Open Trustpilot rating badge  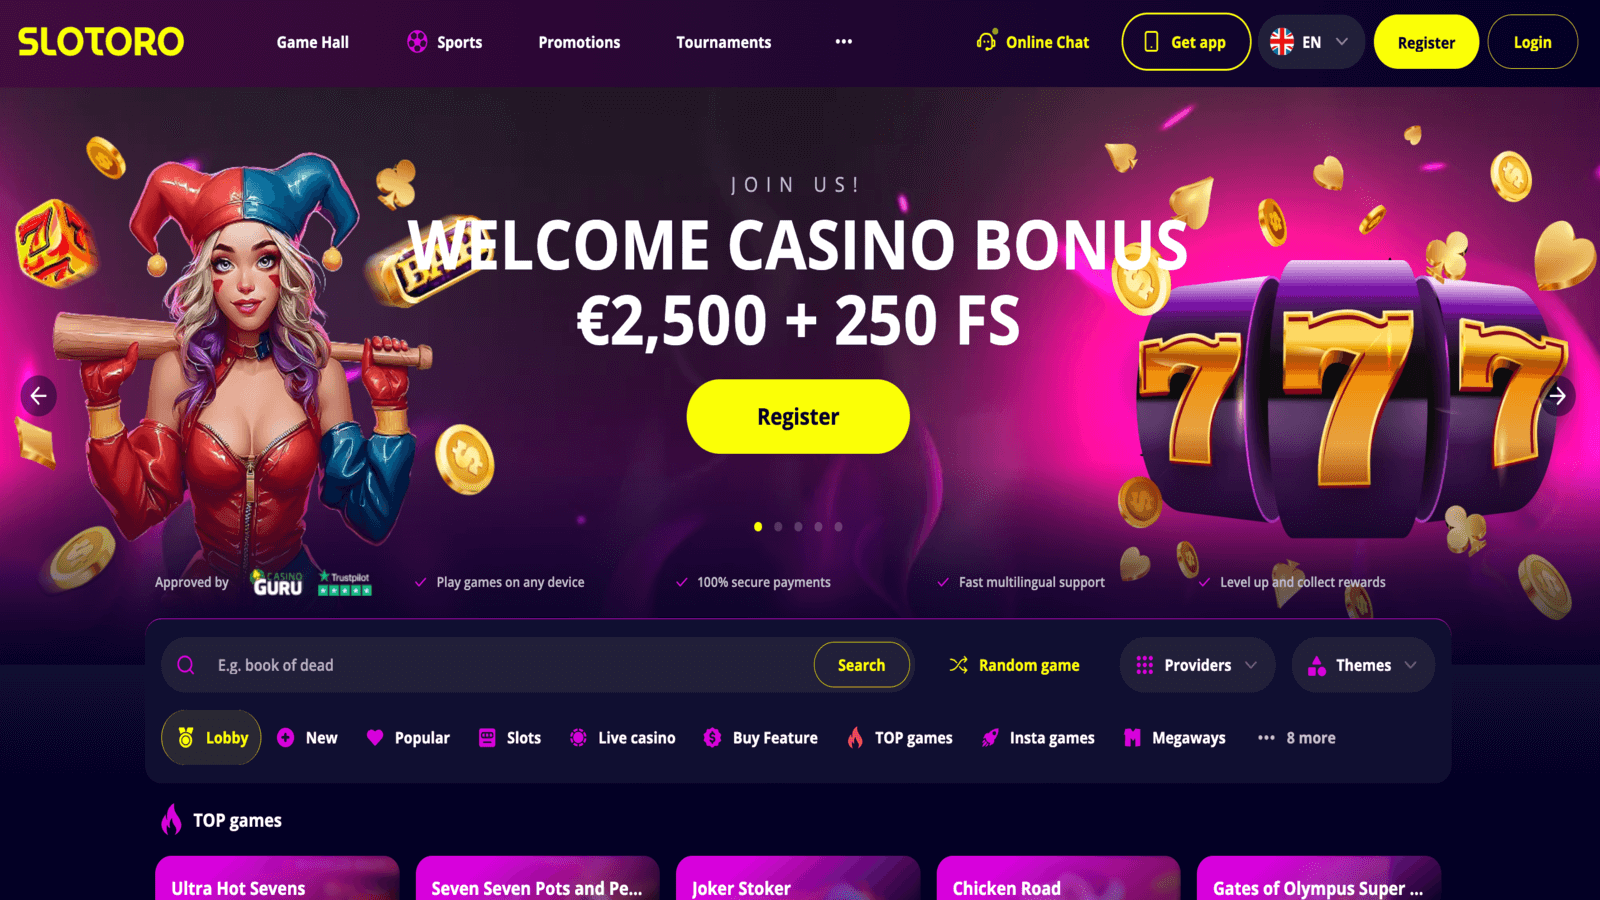345,583
